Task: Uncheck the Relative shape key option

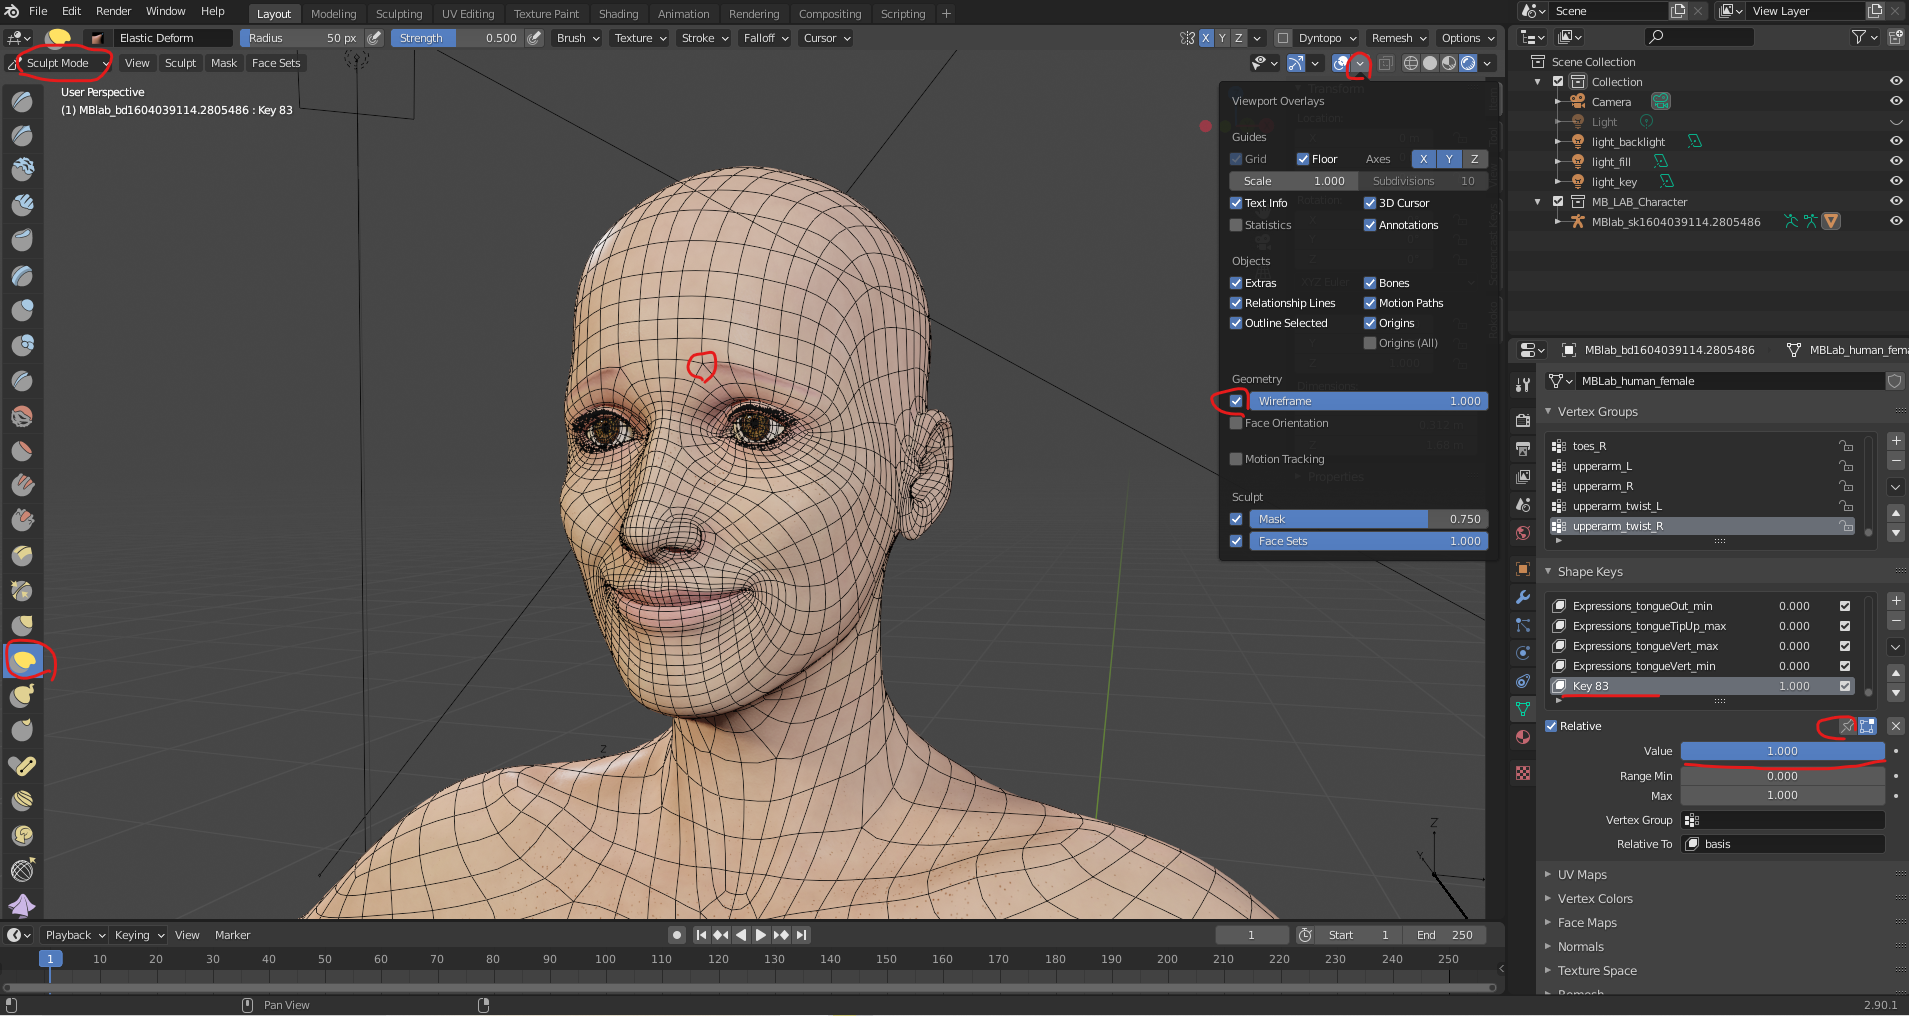Action: [1551, 726]
